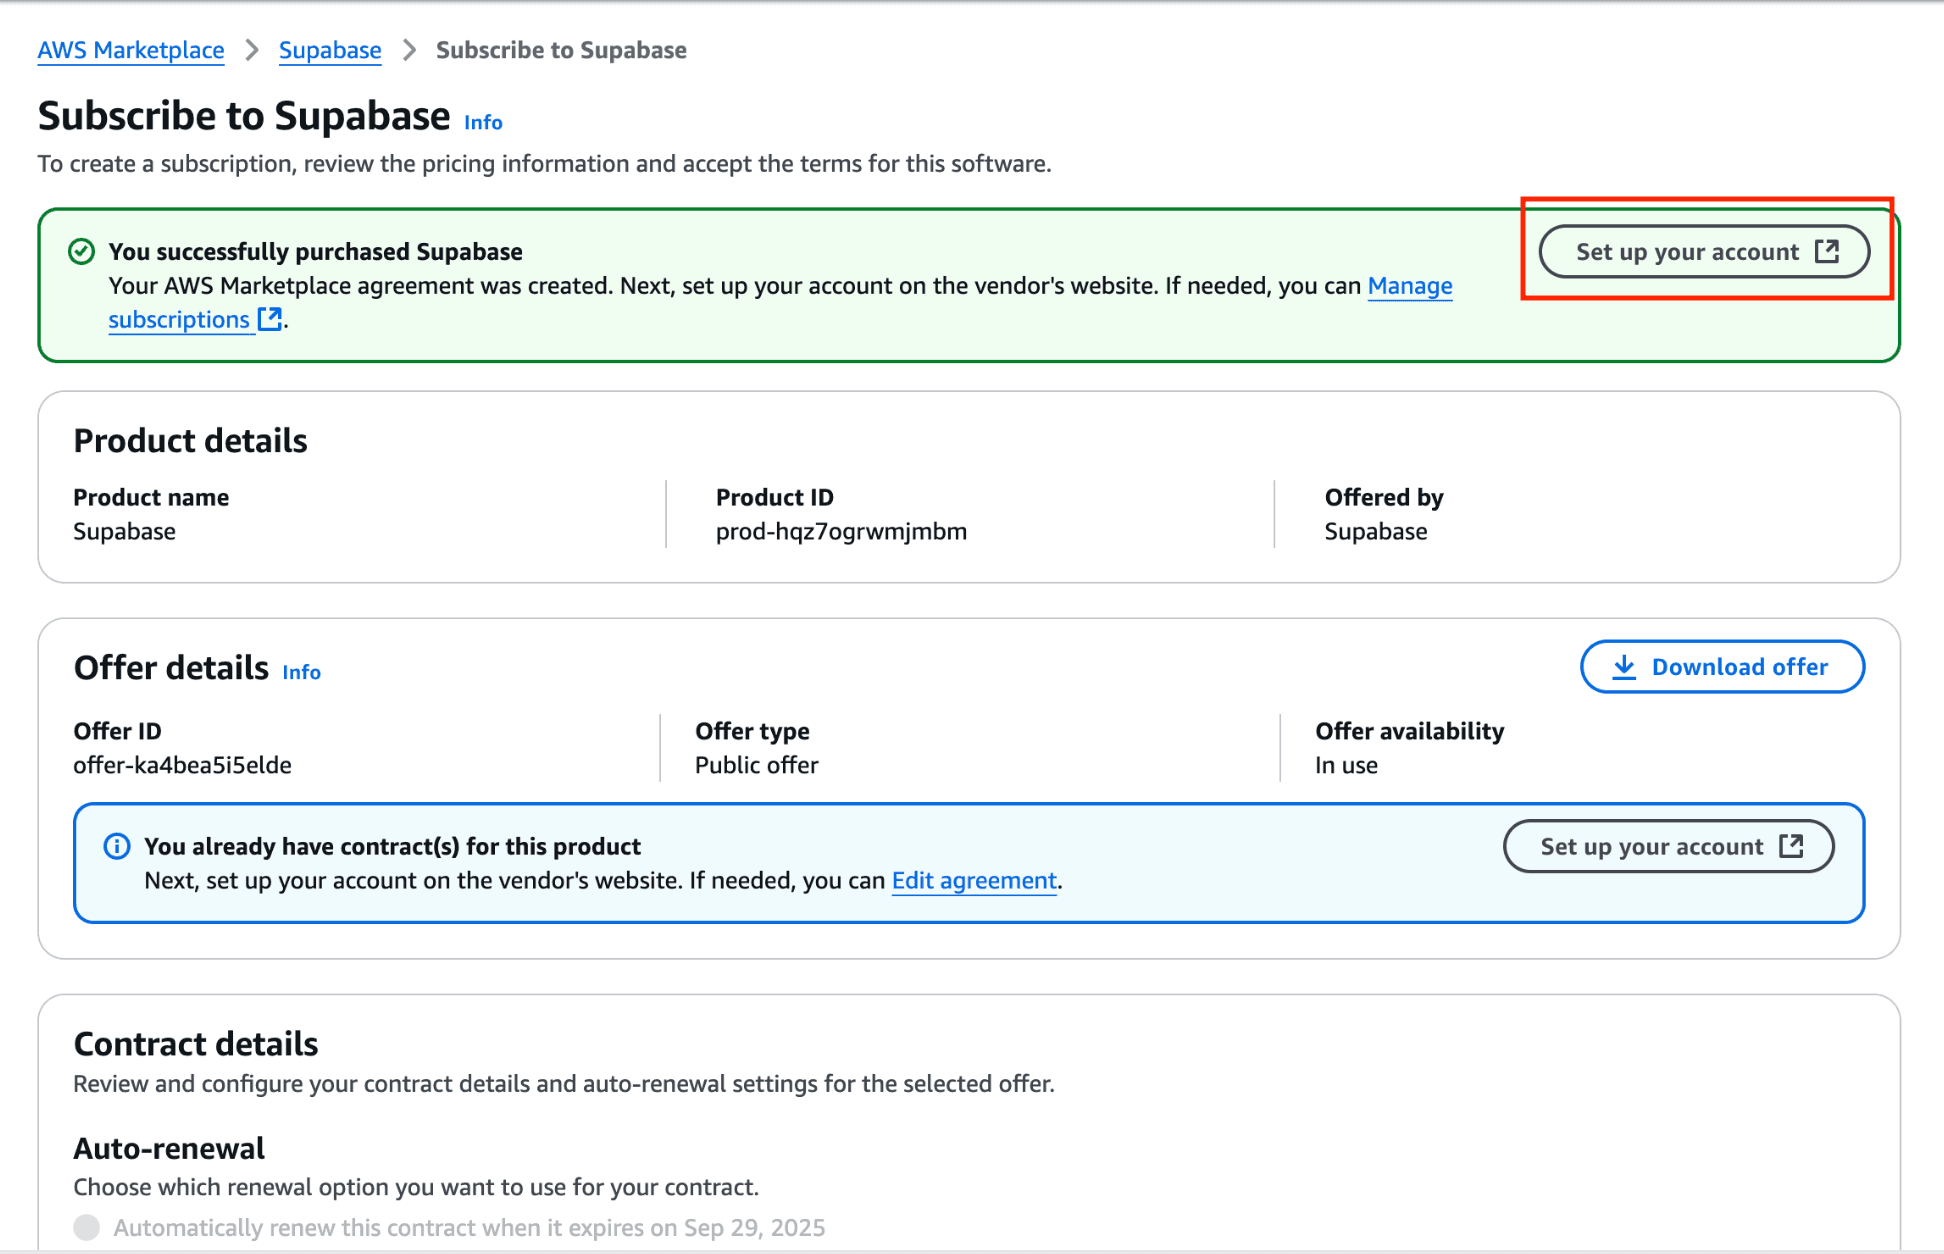This screenshot has width=1944, height=1254.
Task: Open Info link beside Offer details
Action: (301, 672)
